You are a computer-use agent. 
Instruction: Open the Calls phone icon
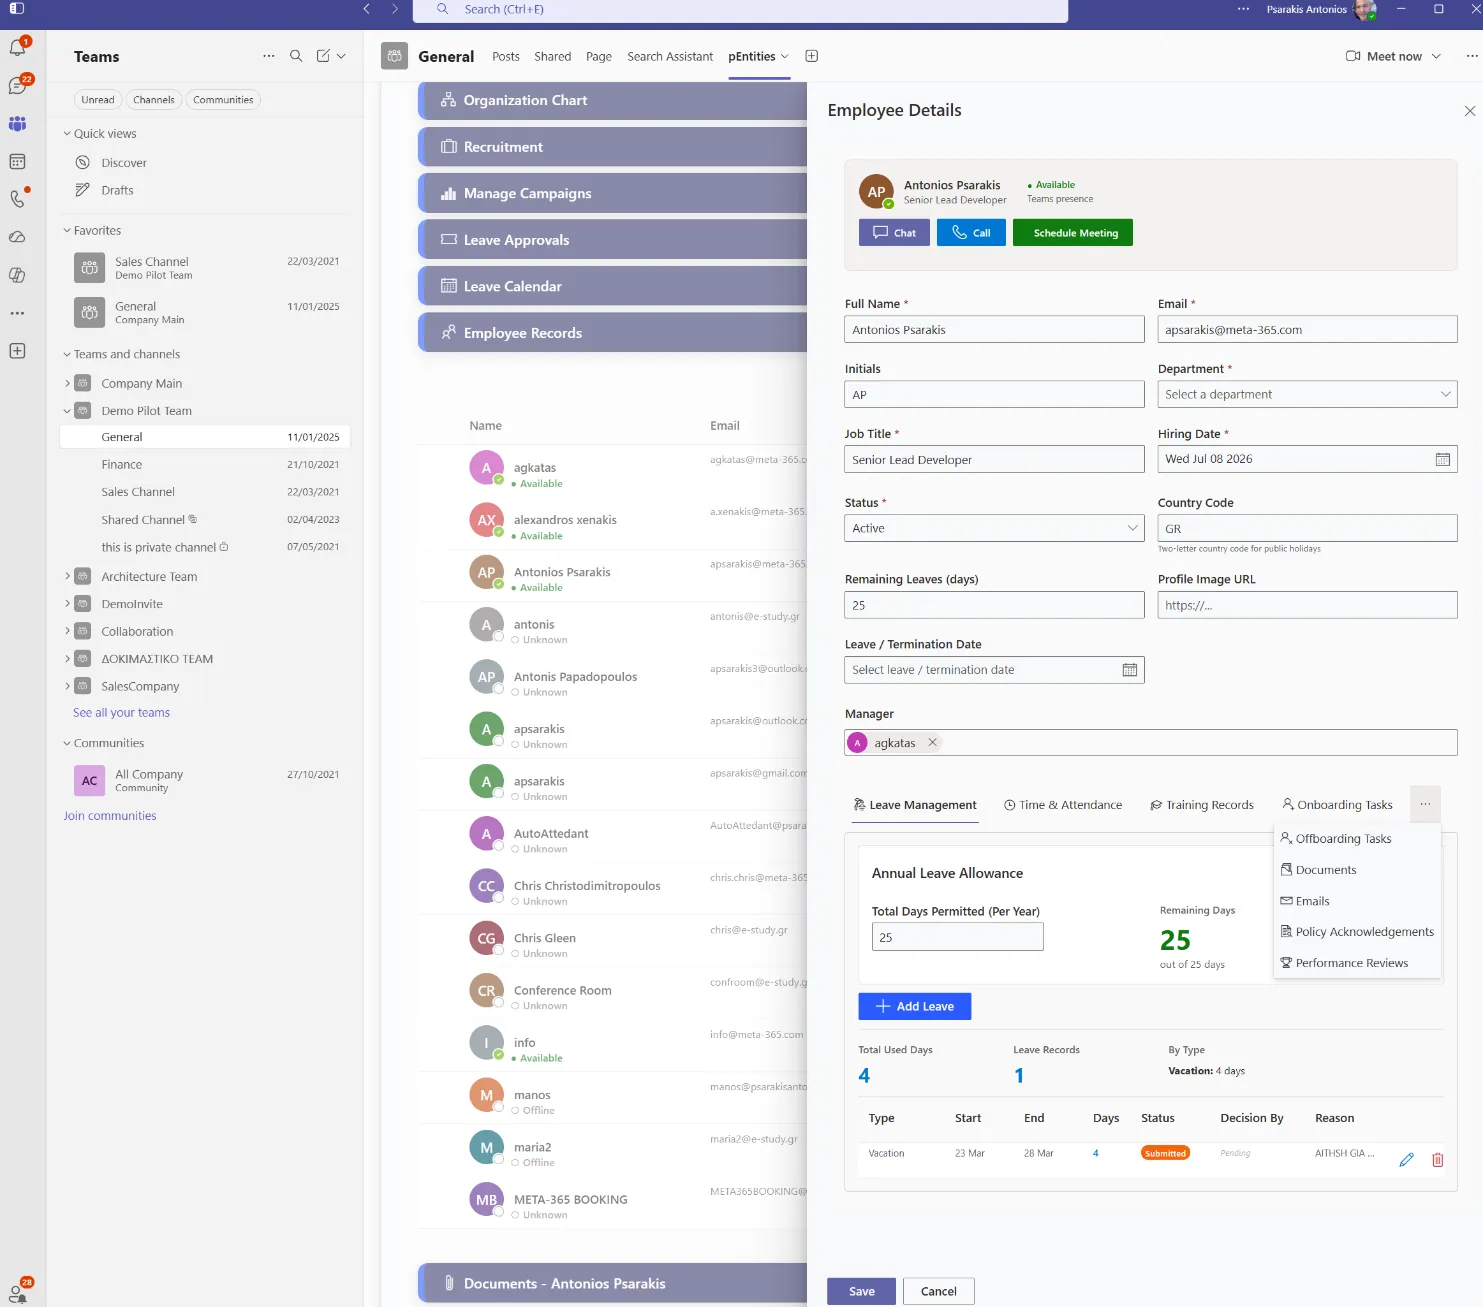(x=17, y=199)
